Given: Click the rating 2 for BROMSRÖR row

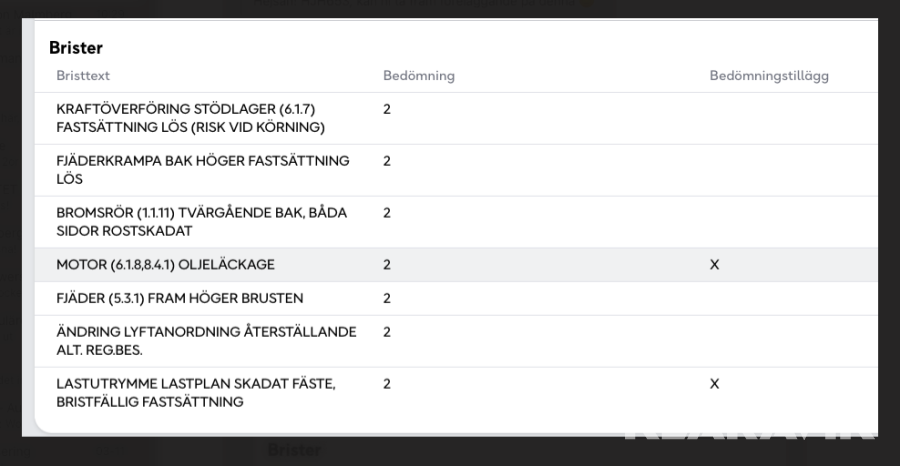Looking at the screenshot, I should 387,213.
